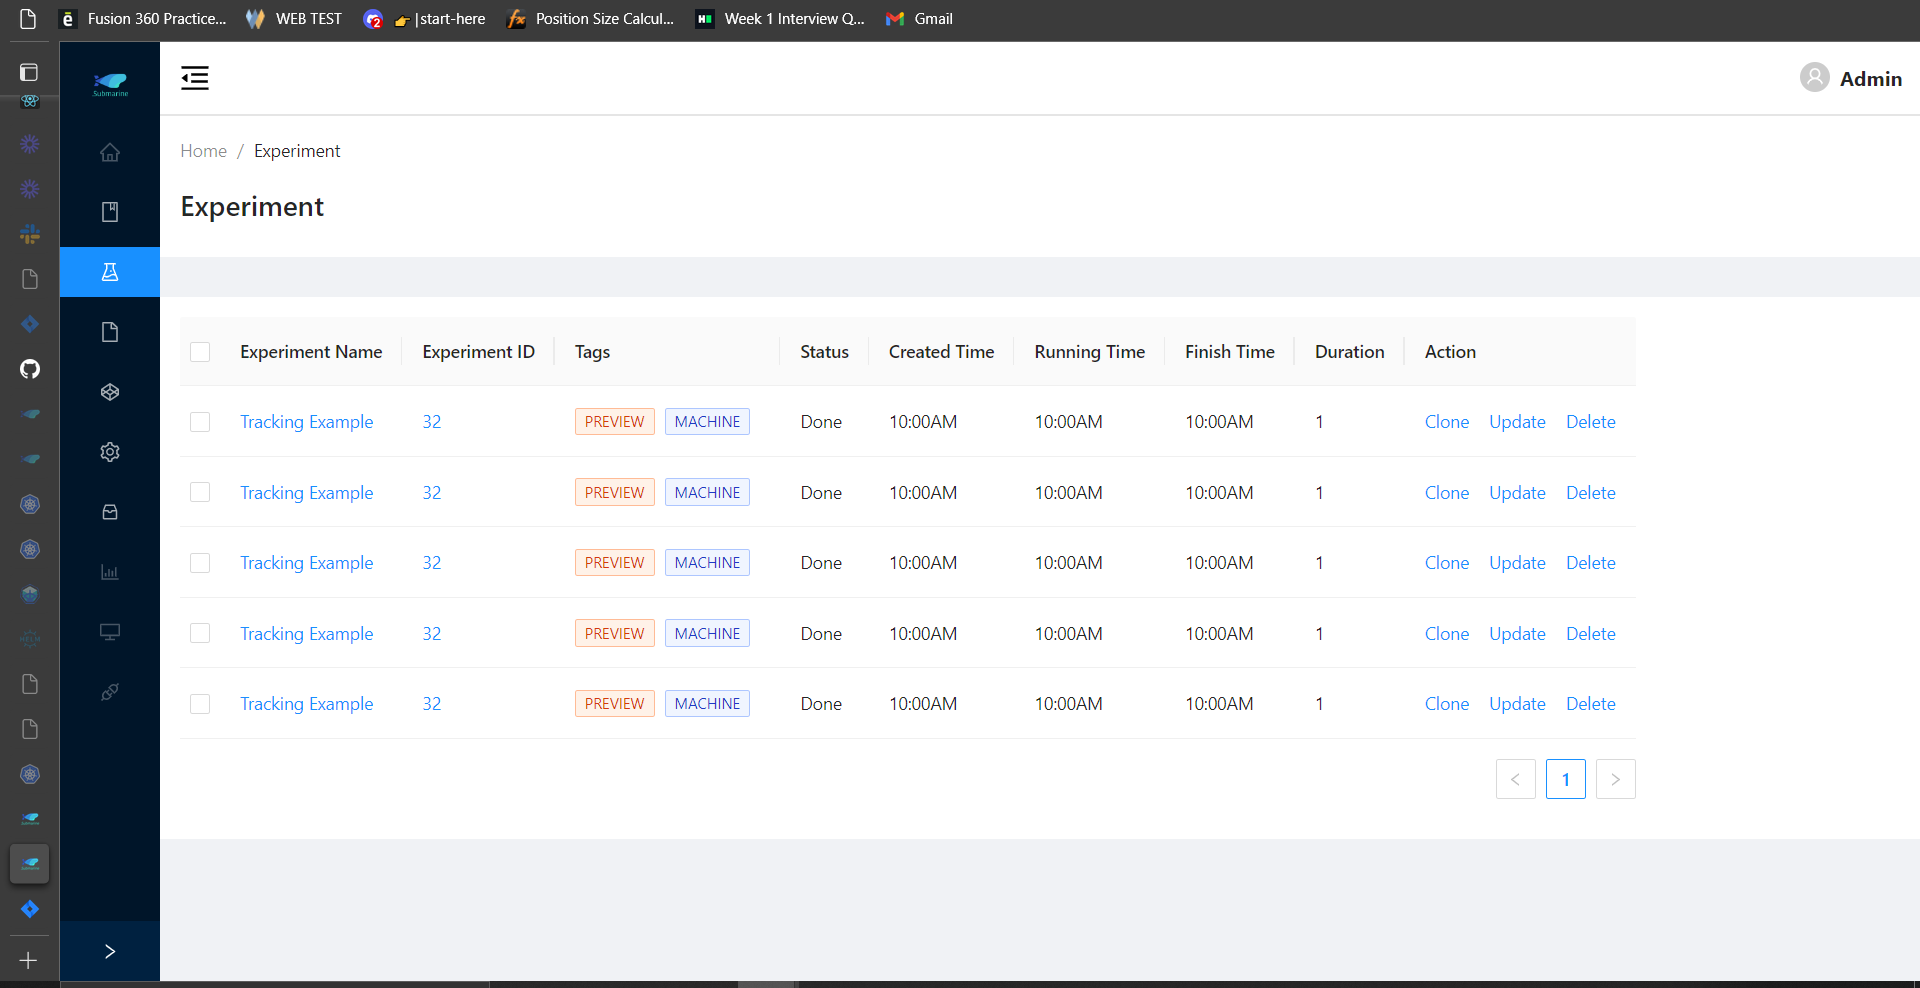Check the fourth Tracking Example row checkbox
Screen dimensions: 1920x988
(x=200, y=633)
